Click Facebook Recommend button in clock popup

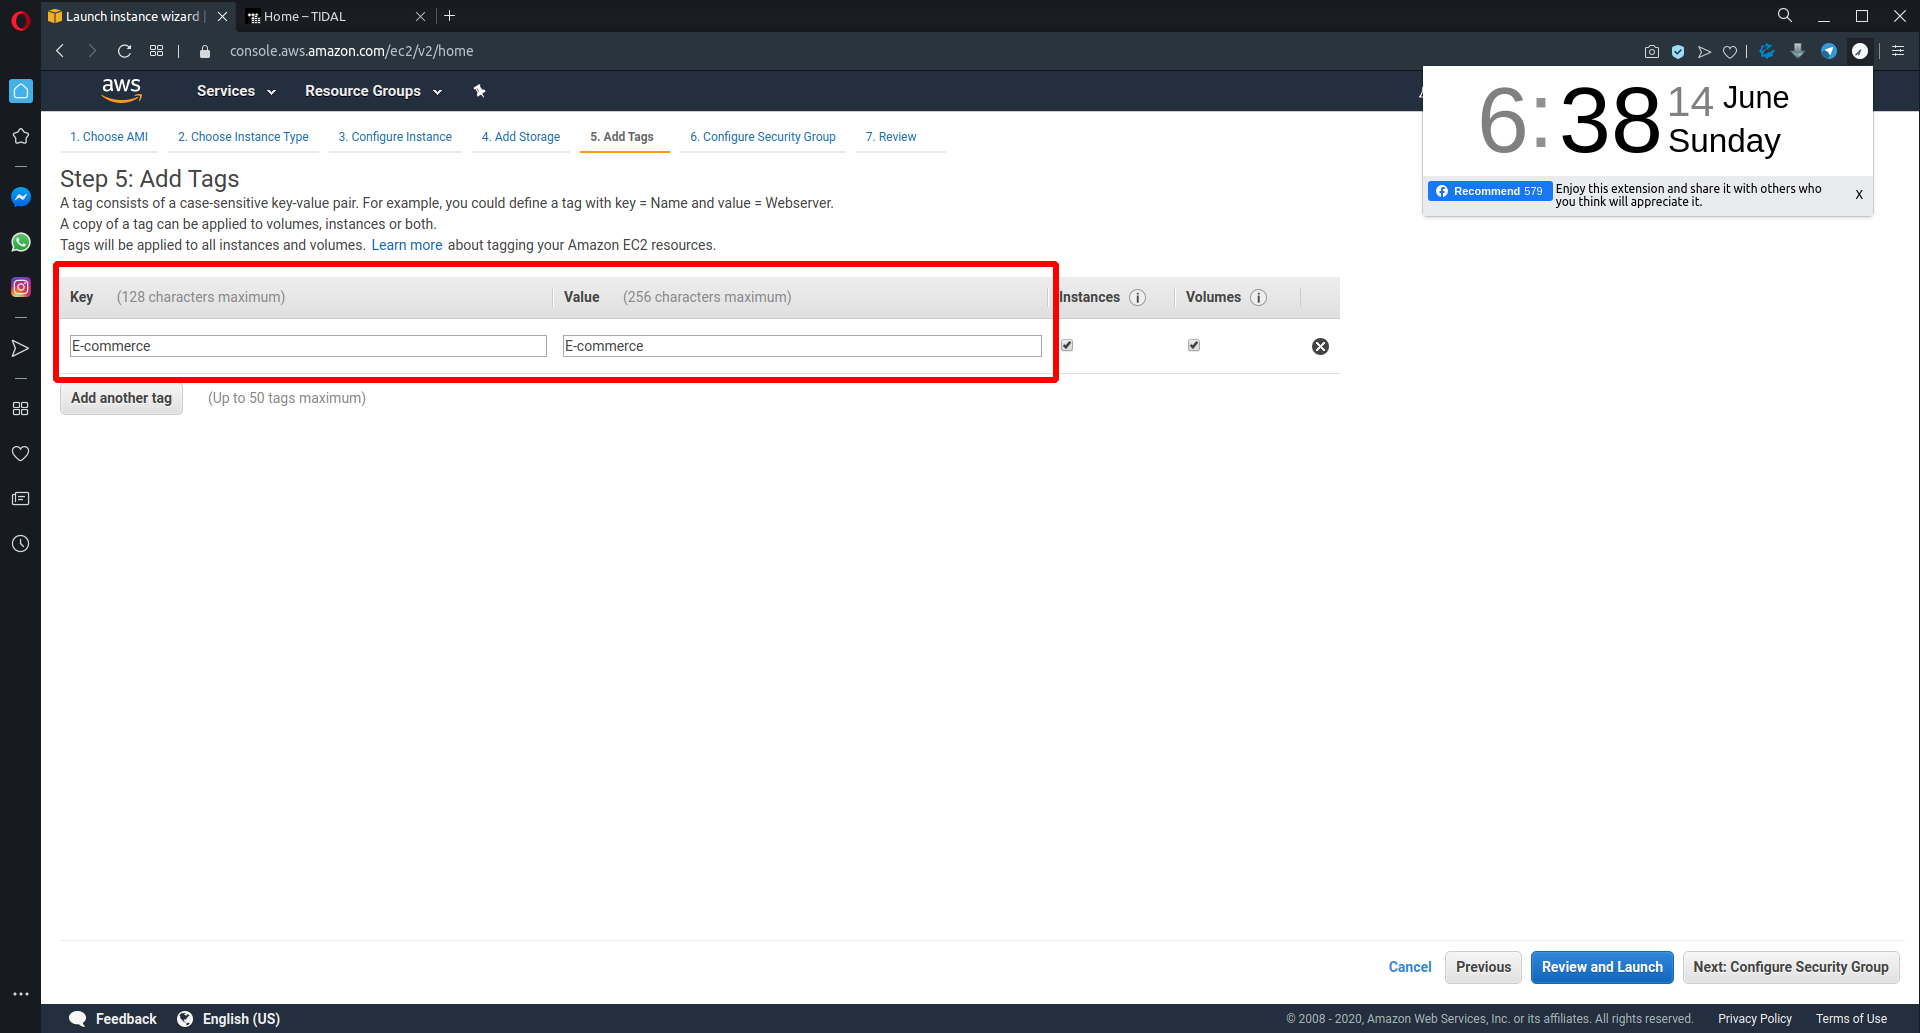tap(1489, 191)
